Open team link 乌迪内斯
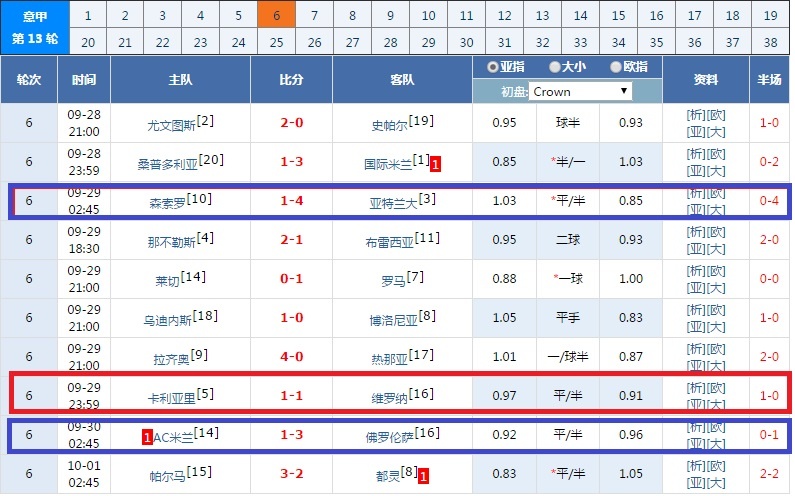 (168, 321)
